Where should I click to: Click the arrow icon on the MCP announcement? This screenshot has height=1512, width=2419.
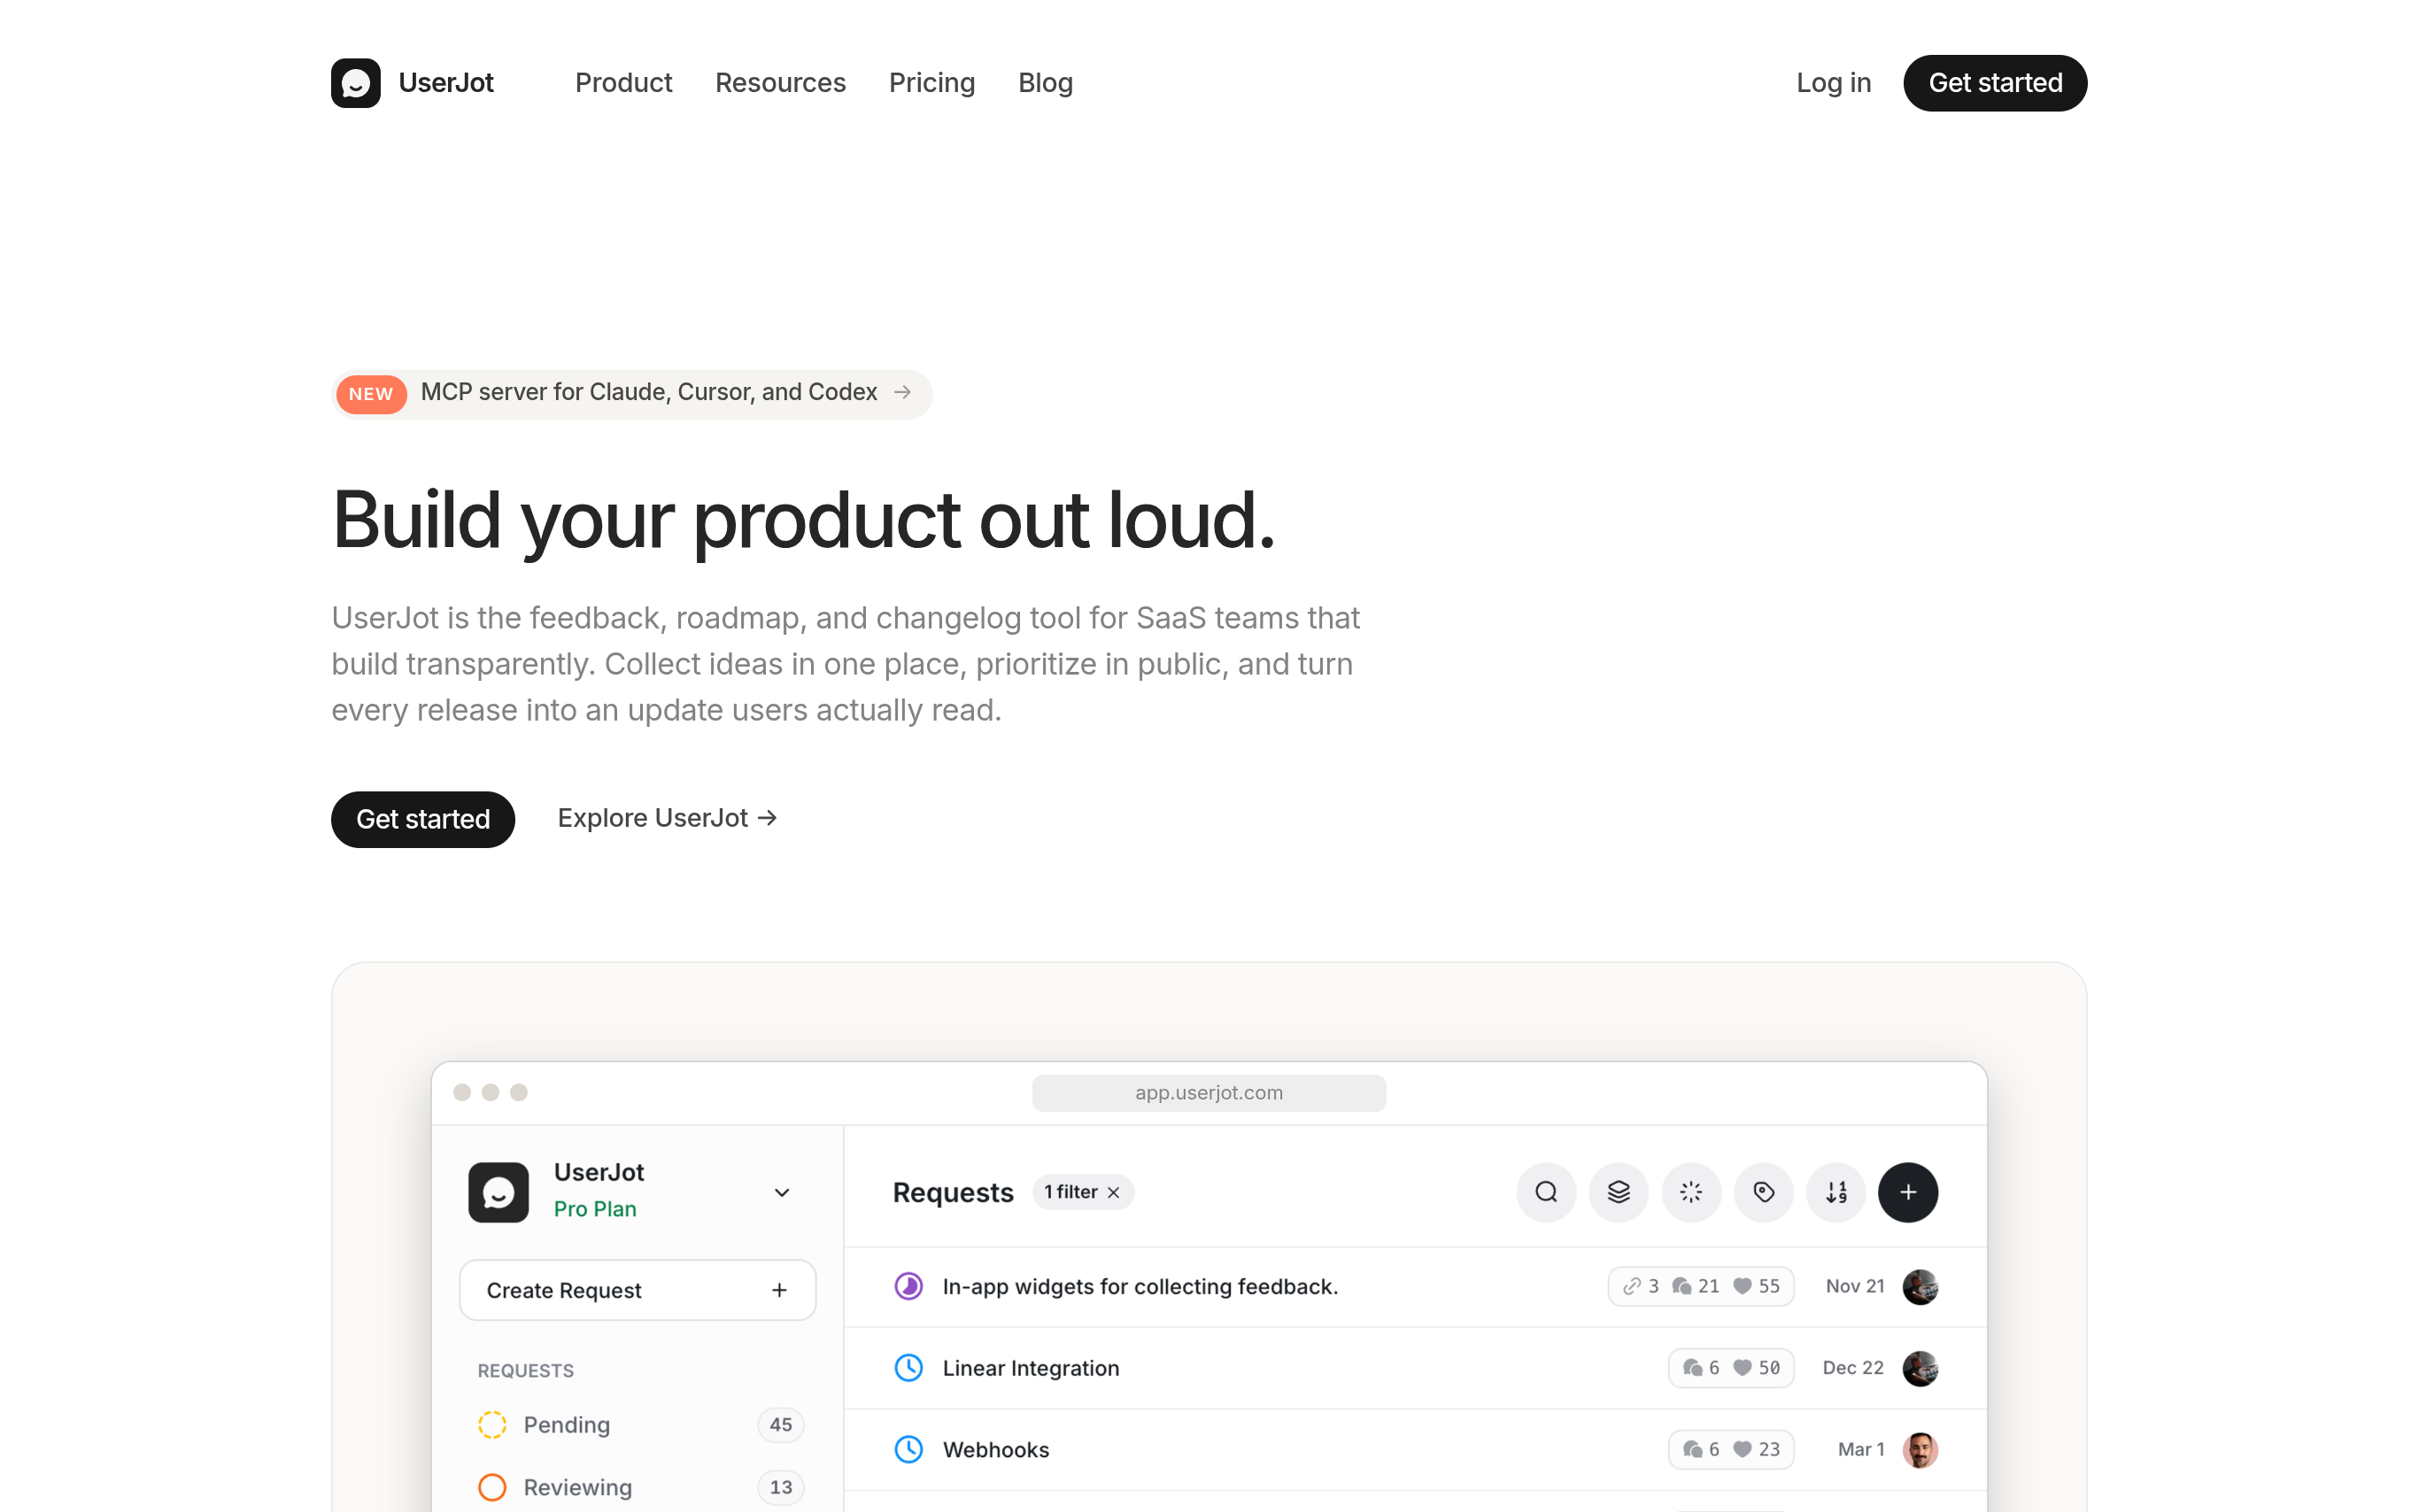coord(902,392)
